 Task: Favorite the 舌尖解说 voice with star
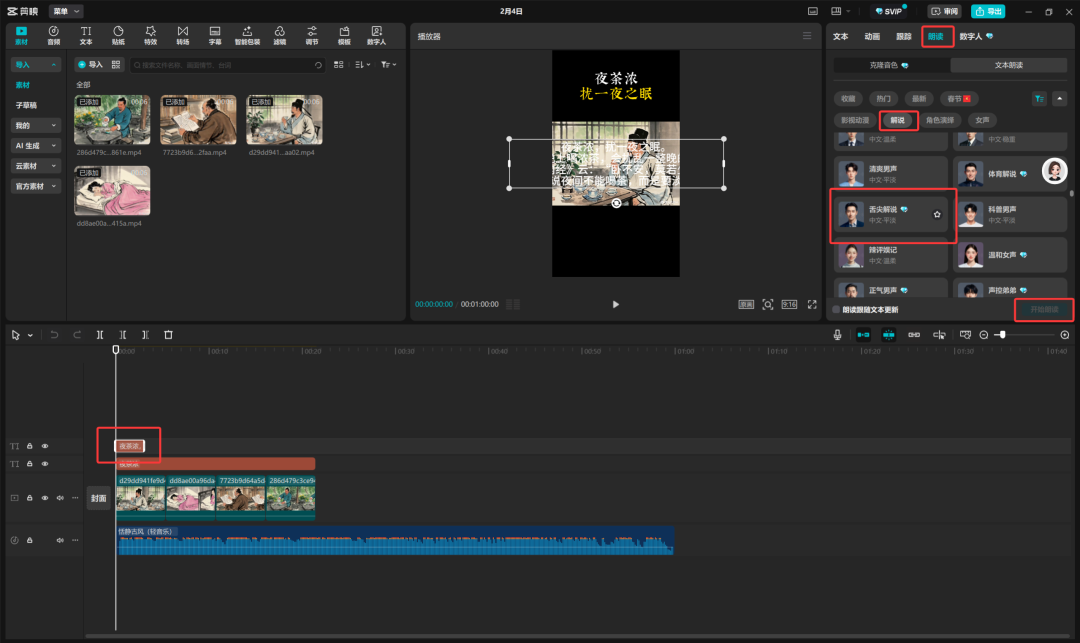coord(937,214)
